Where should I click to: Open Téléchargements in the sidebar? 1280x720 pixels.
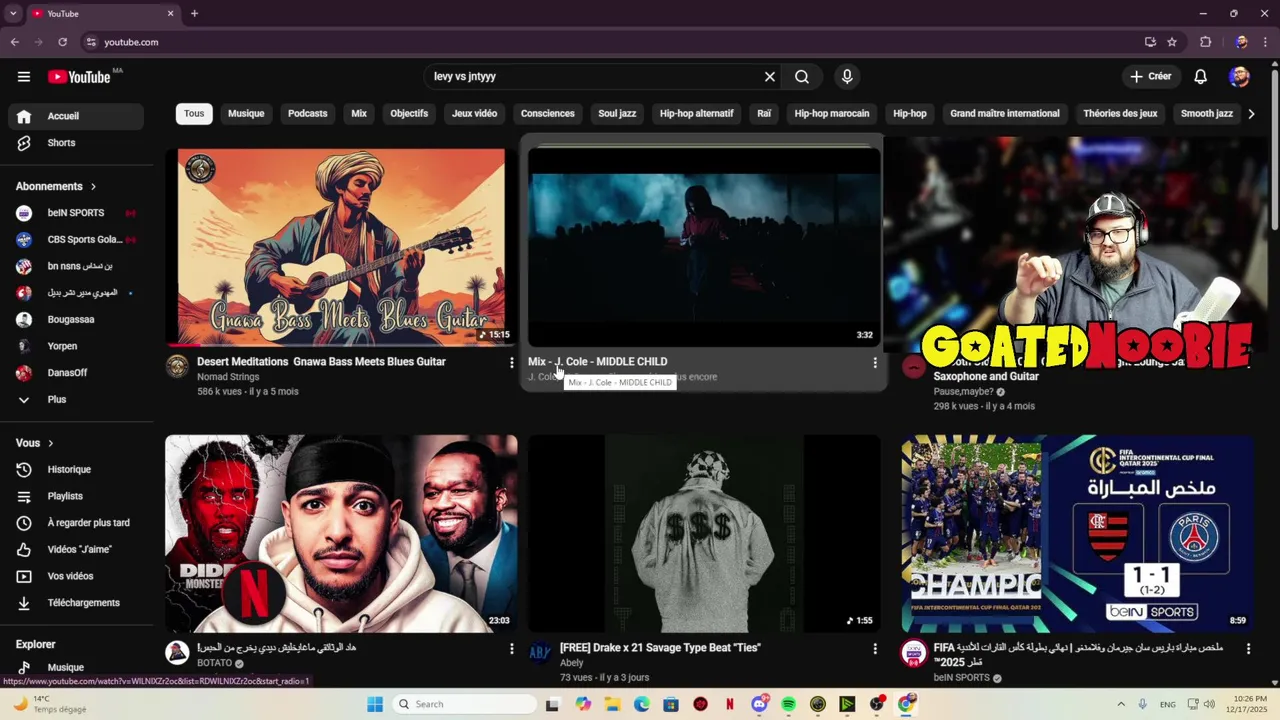coord(76,603)
